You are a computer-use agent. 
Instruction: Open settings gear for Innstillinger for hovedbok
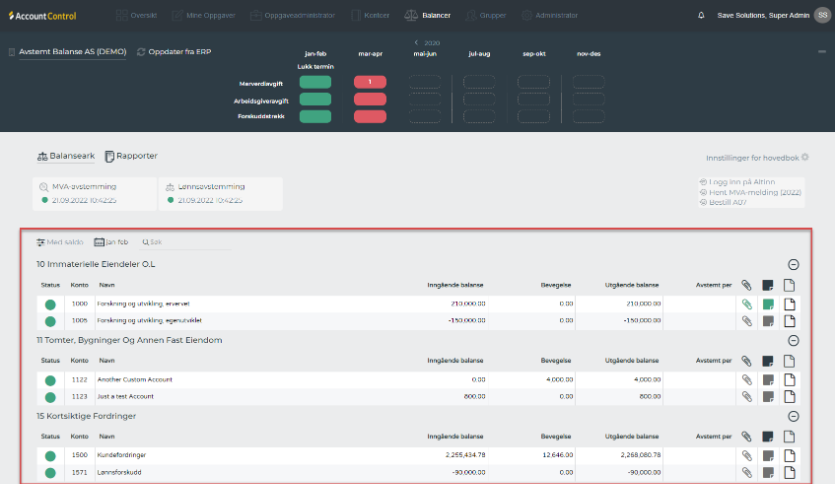click(805, 157)
